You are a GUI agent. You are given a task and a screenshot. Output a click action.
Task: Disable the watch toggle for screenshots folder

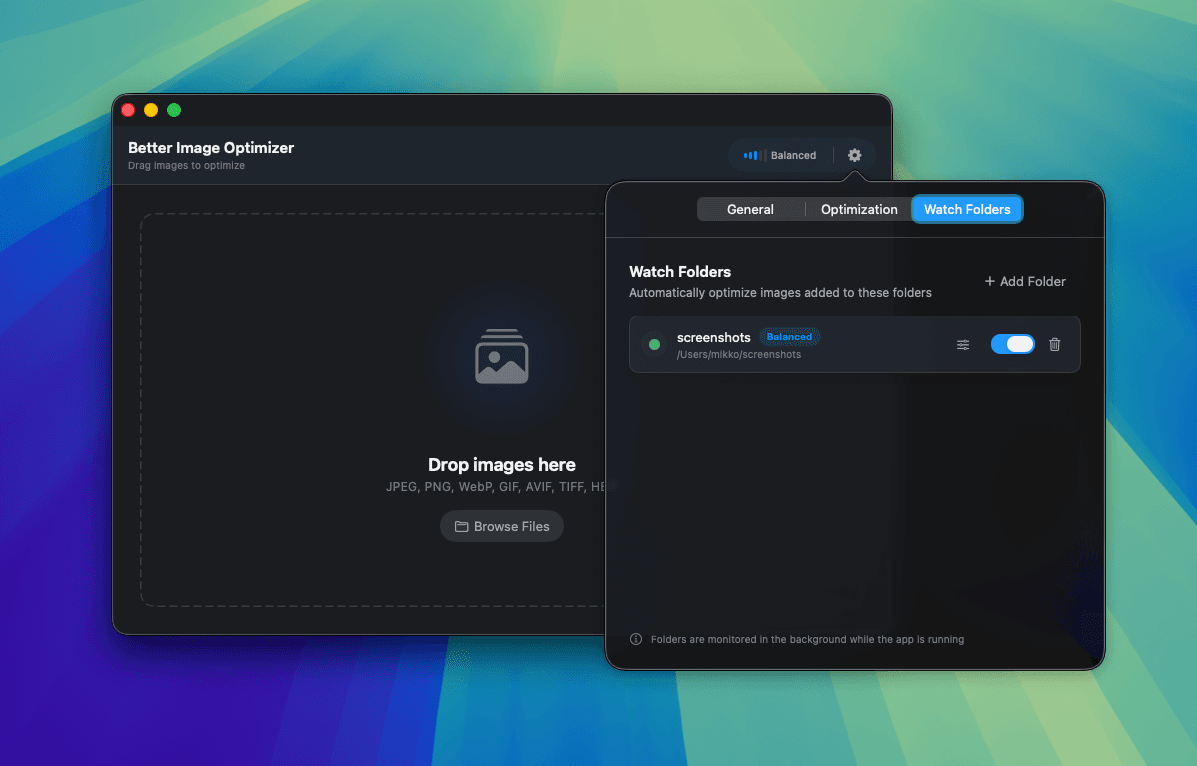coord(1012,343)
